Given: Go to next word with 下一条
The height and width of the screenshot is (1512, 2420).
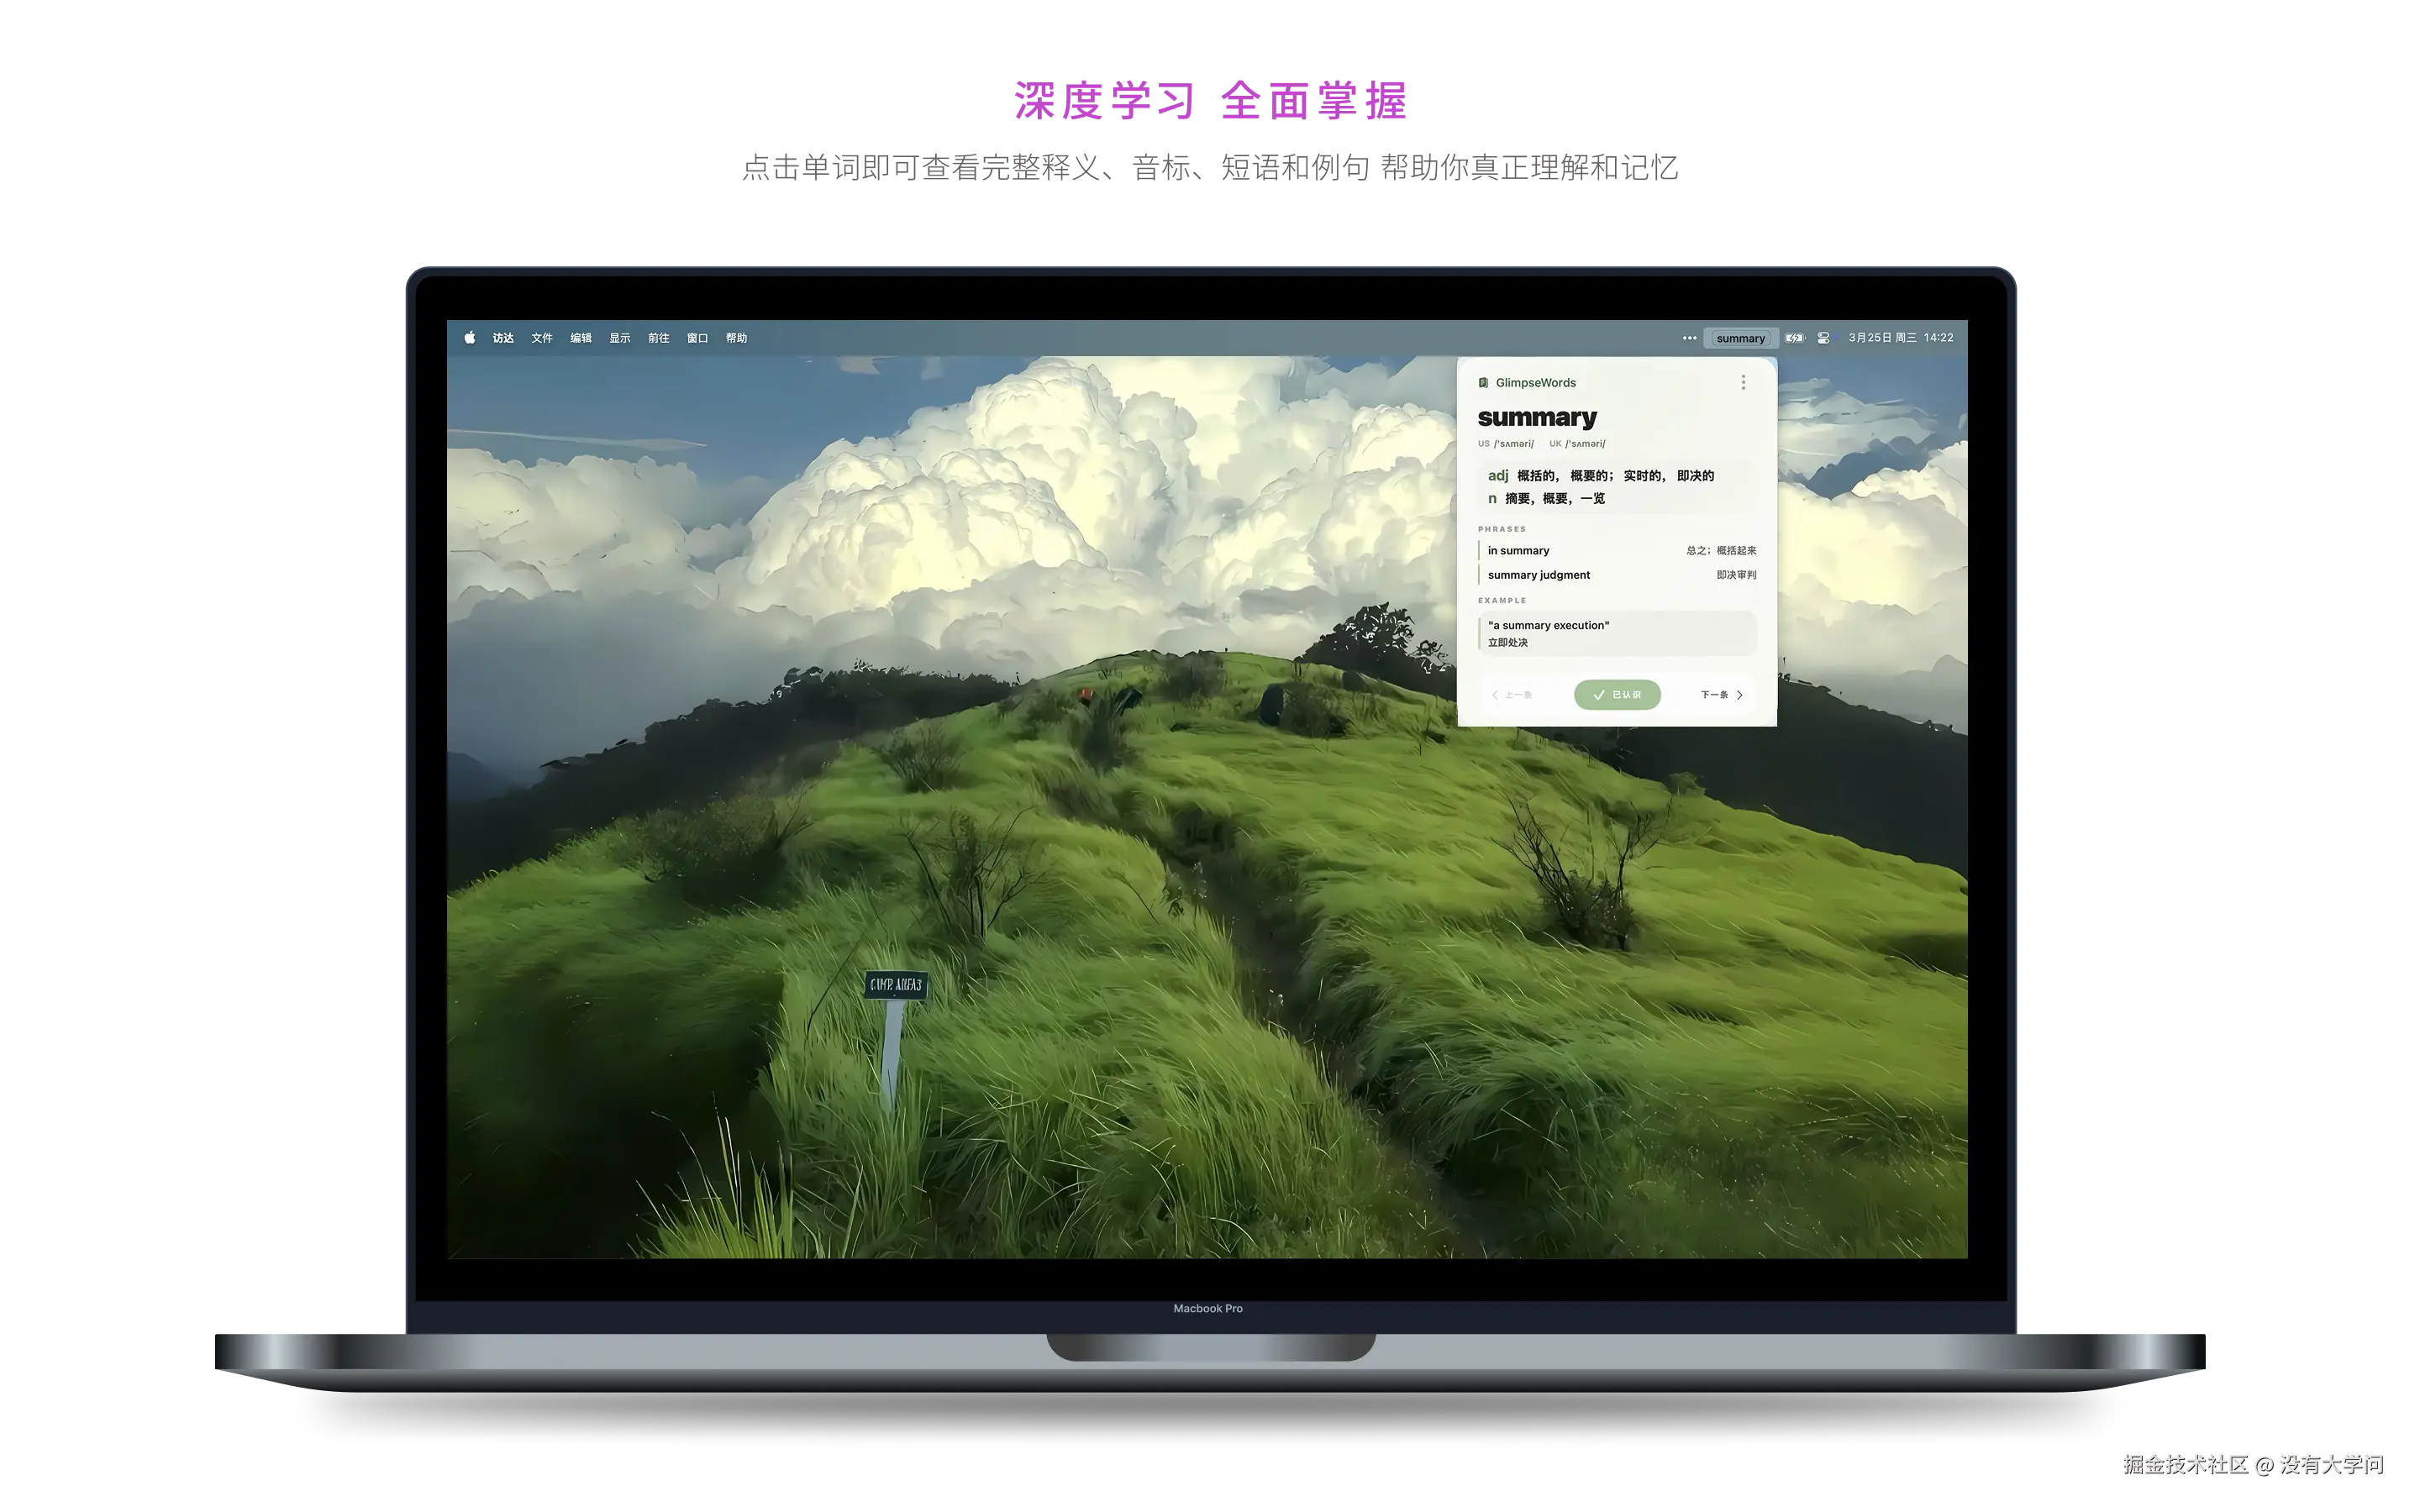Looking at the screenshot, I should (x=1722, y=695).
